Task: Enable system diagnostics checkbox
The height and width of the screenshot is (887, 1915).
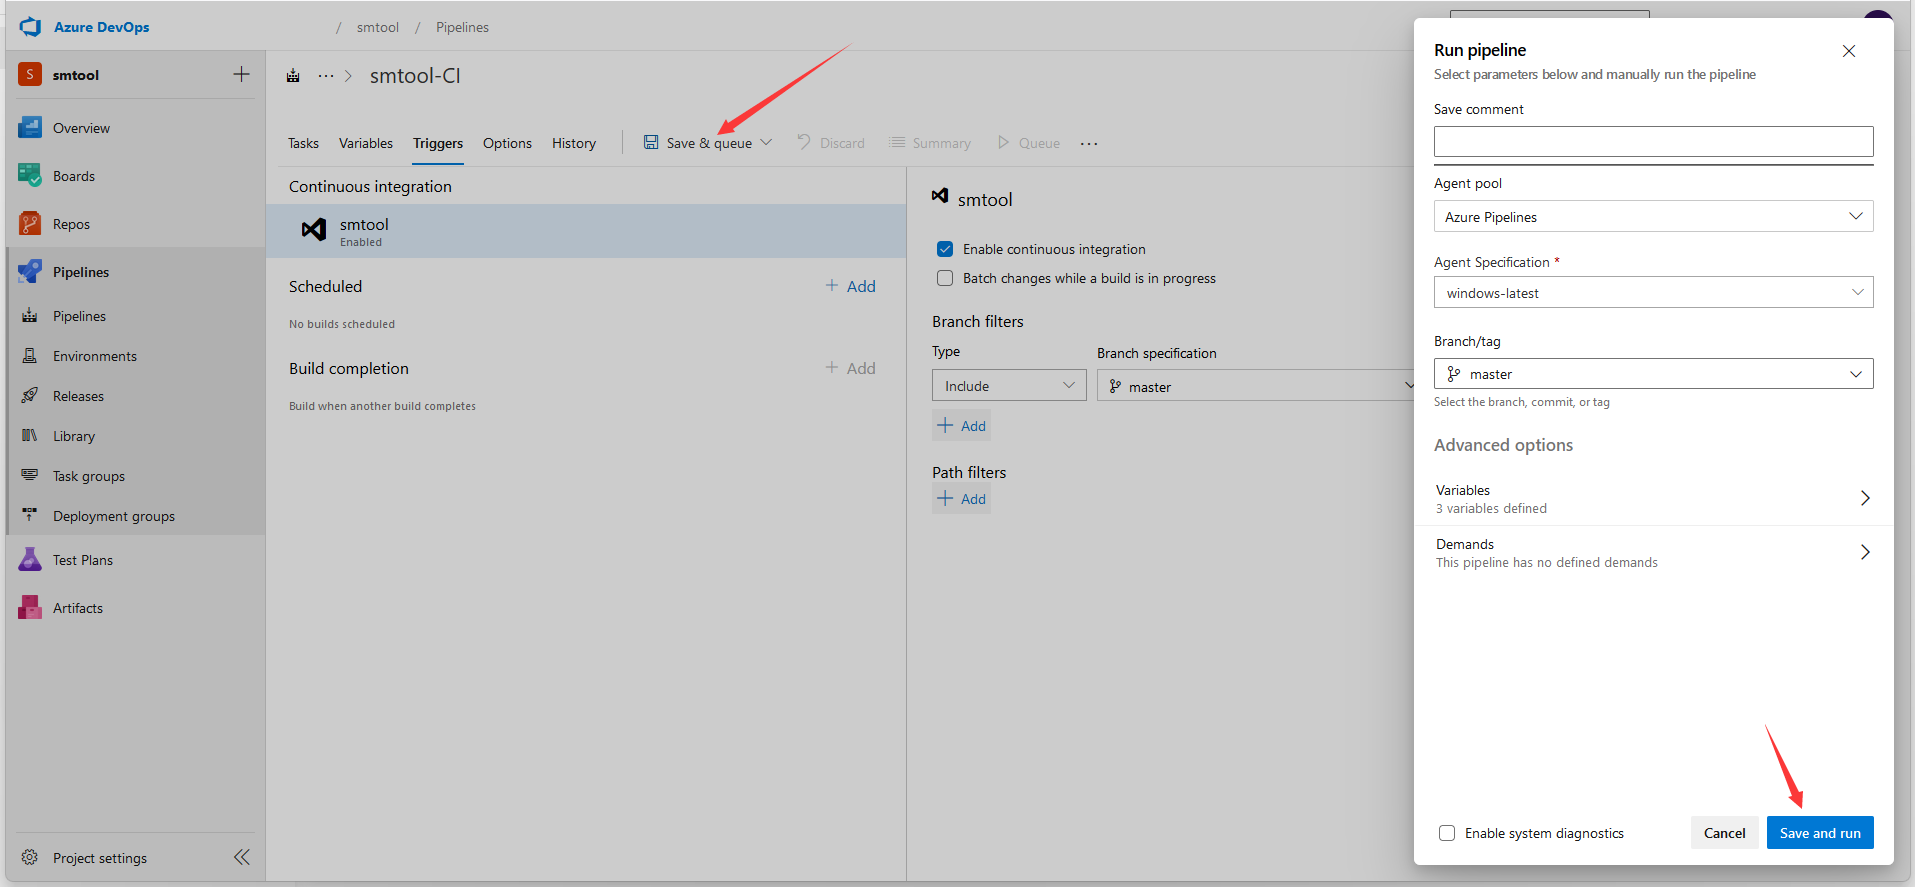Action: pos(1447,833)
